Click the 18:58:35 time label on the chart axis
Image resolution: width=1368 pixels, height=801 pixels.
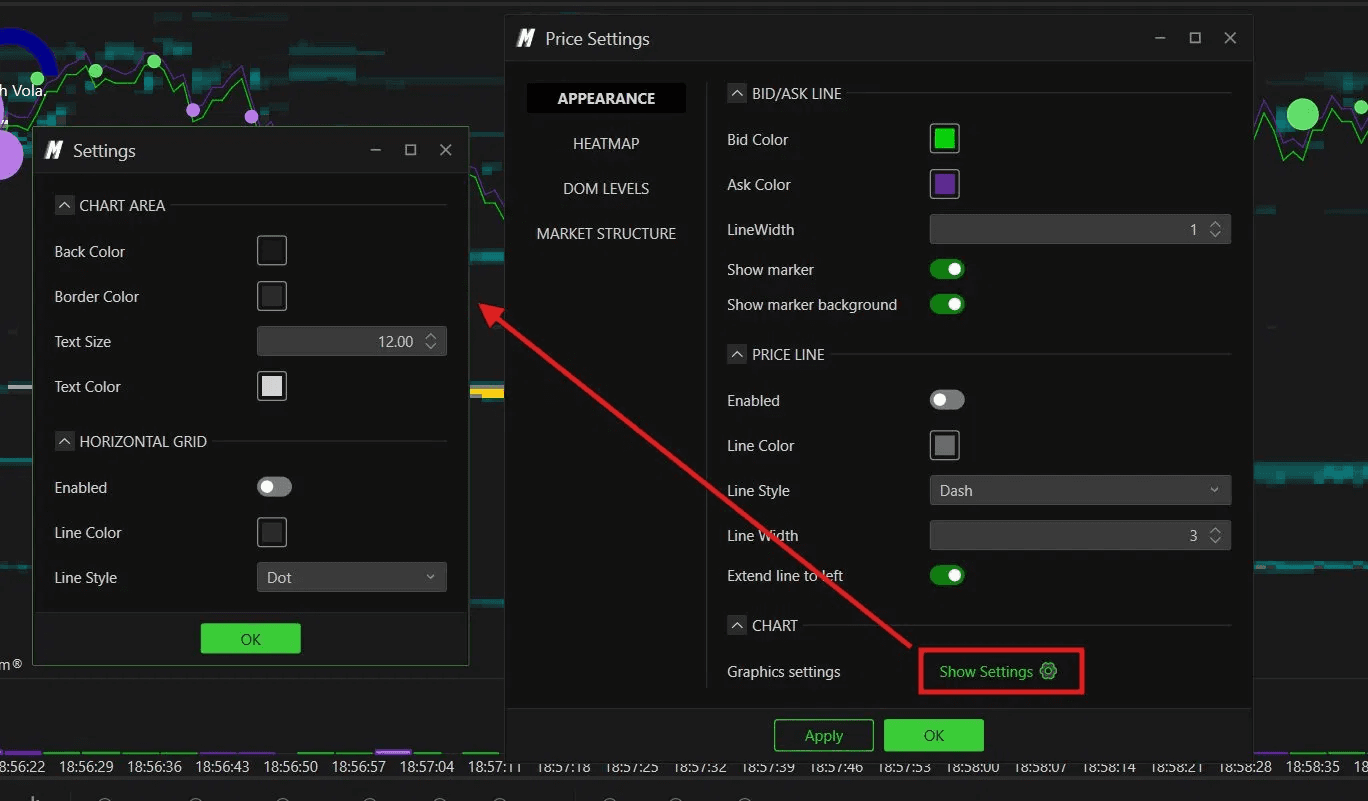pos(1314,767)
